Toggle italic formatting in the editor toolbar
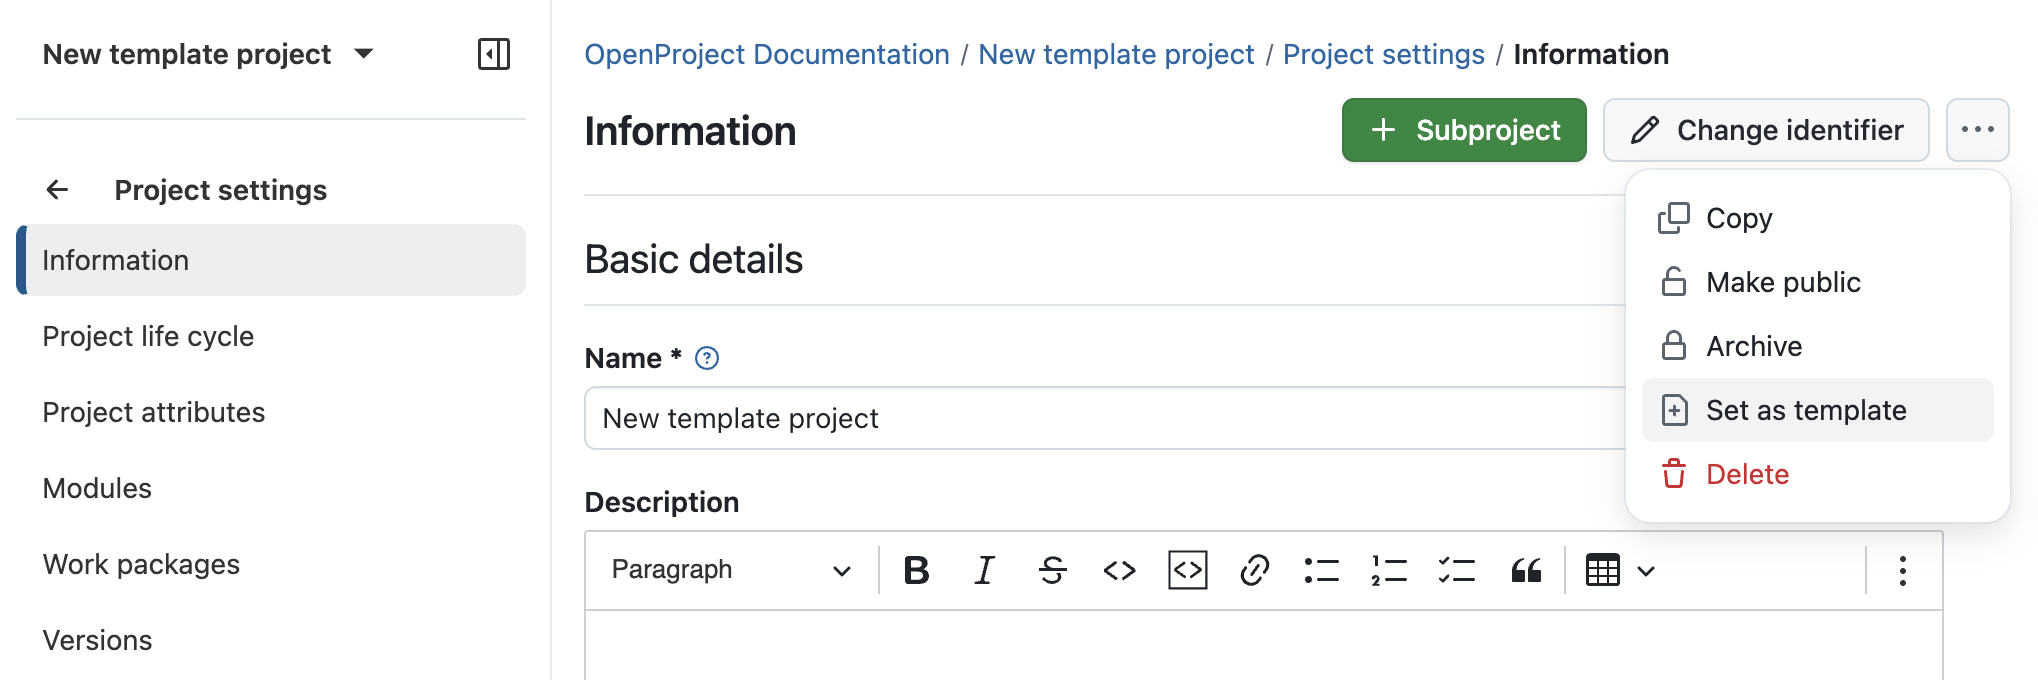 [984, 570]
